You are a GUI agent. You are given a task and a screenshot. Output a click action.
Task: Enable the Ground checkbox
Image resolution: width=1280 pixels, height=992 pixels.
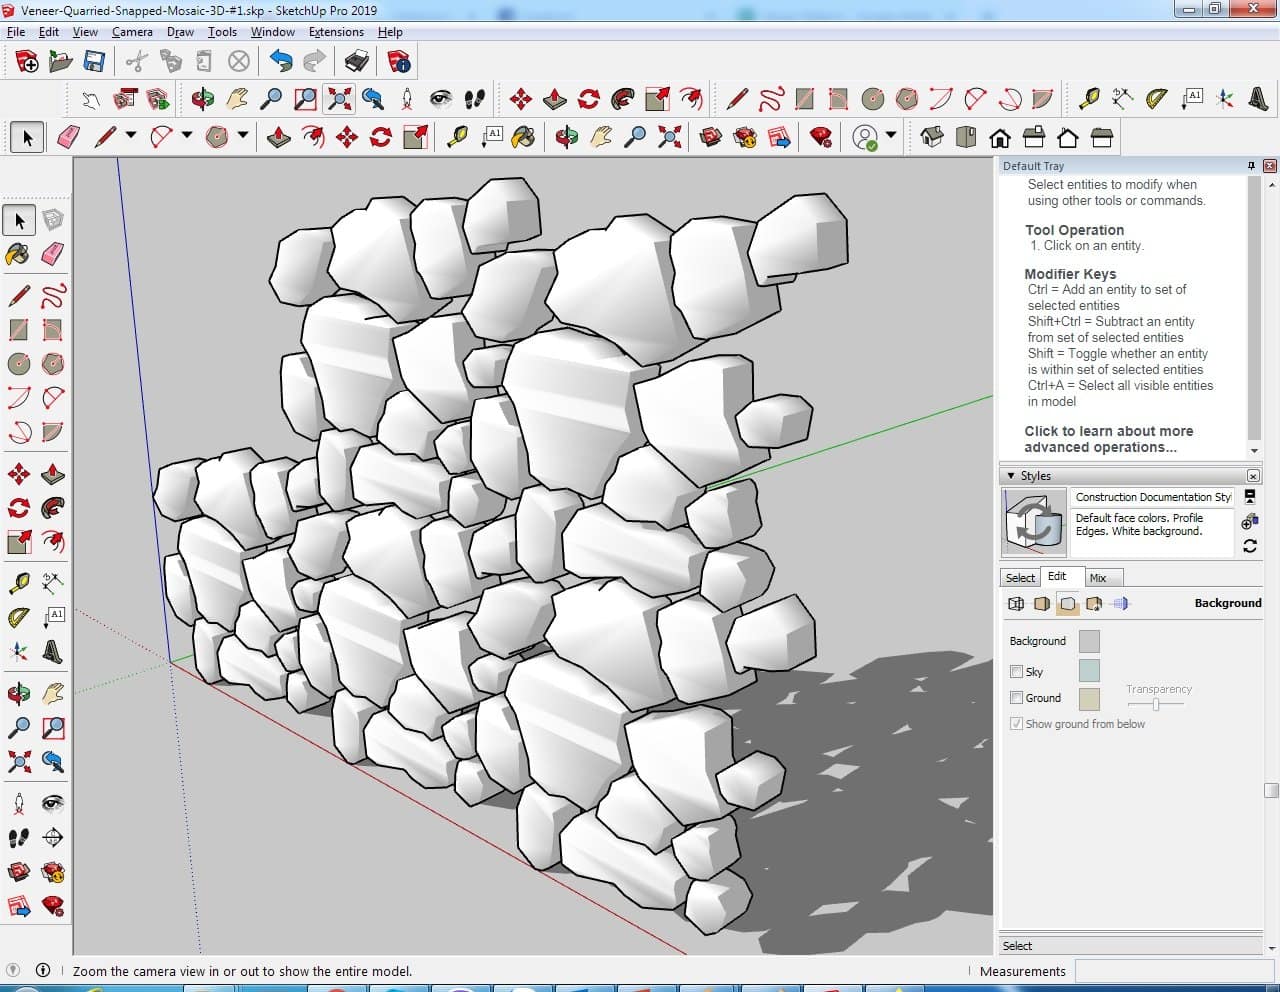coord(1016,698)
